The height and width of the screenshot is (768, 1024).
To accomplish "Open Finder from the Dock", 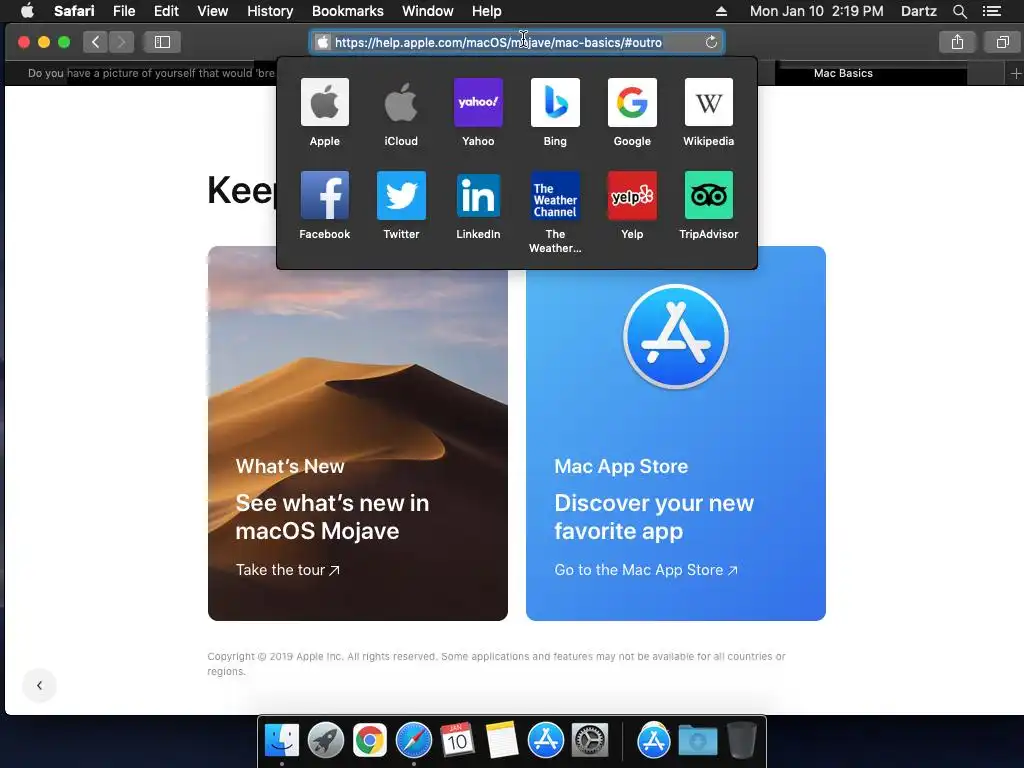I will tap(282, 741).
